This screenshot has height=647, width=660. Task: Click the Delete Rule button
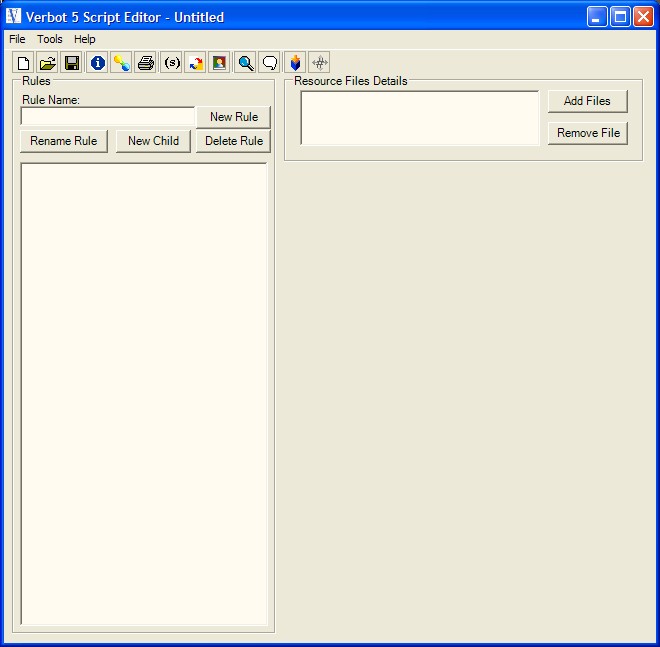pyautogui.click(x=234, y=141)
